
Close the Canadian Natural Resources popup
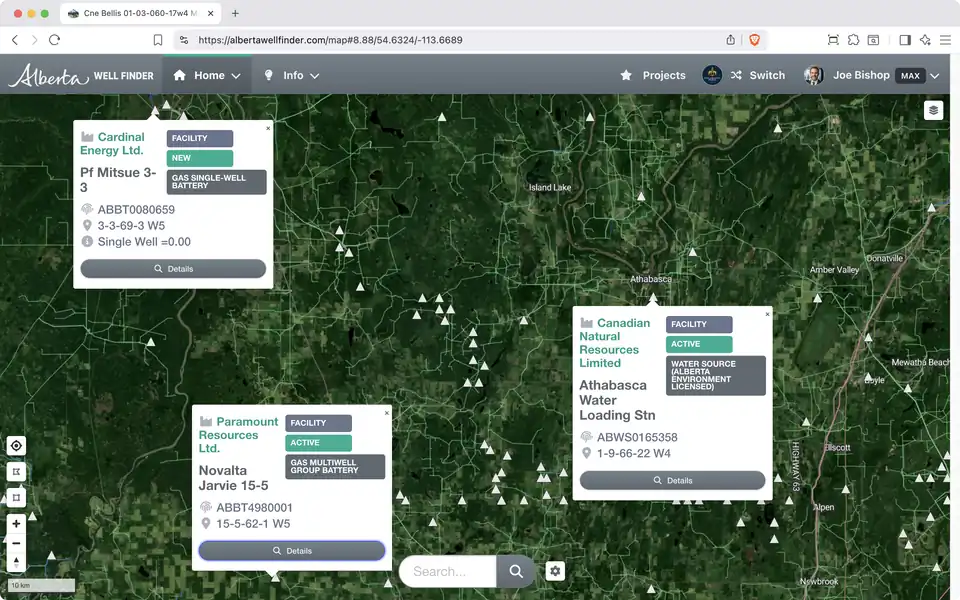[x=767, y=314]
